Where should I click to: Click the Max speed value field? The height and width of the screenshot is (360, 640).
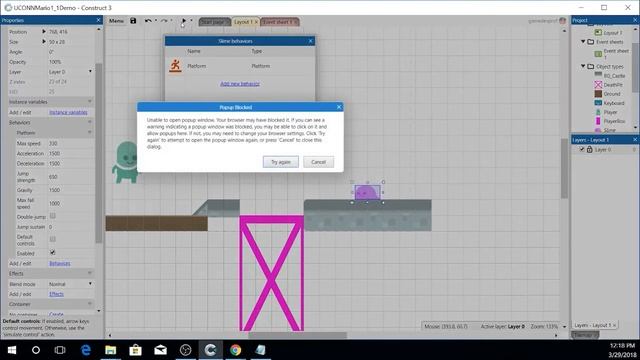click(x=70, y=144)
